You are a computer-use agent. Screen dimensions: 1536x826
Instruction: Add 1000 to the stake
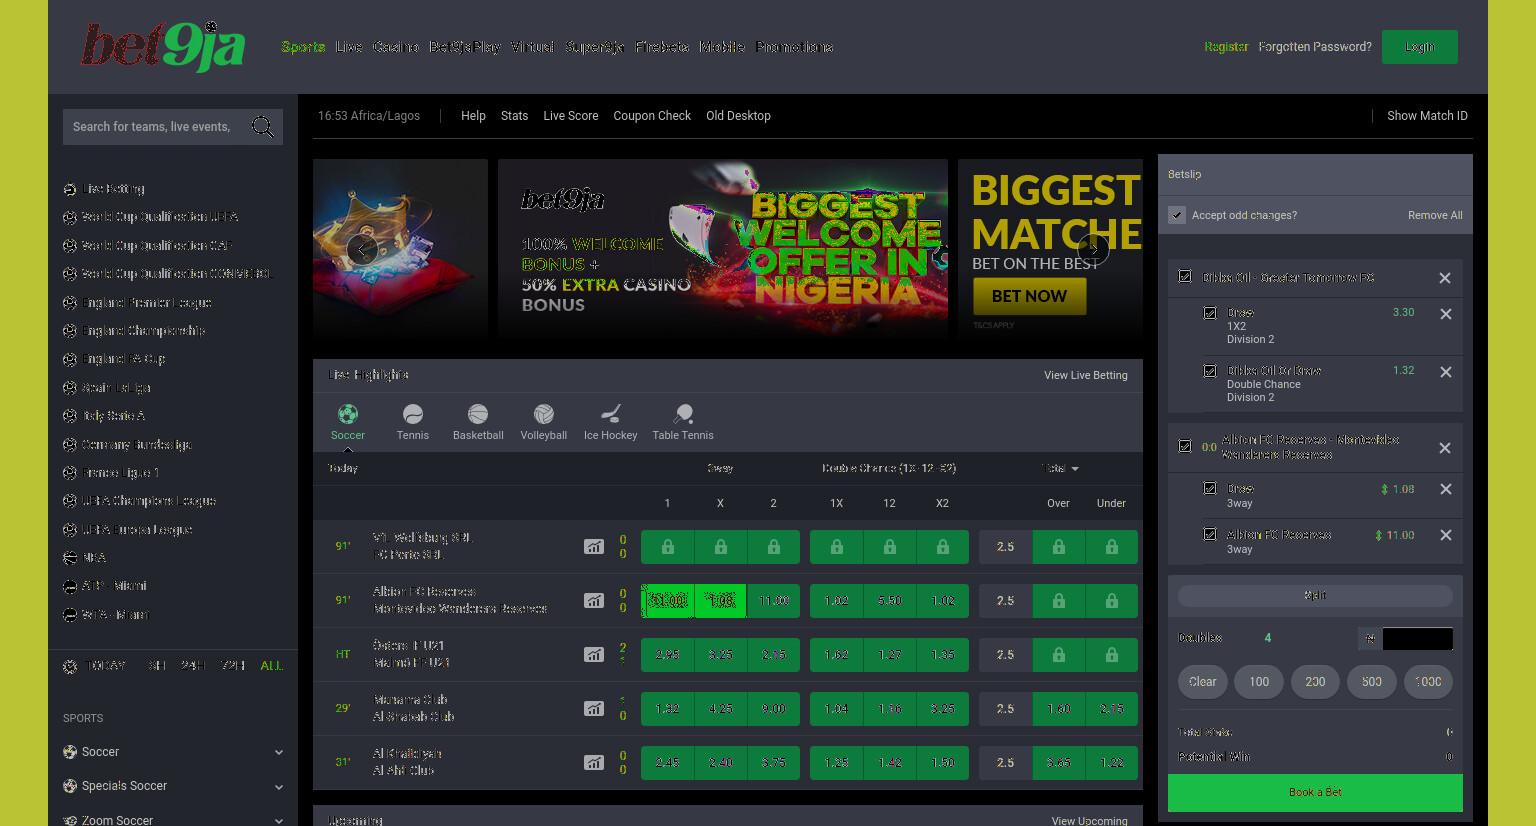1428,682
